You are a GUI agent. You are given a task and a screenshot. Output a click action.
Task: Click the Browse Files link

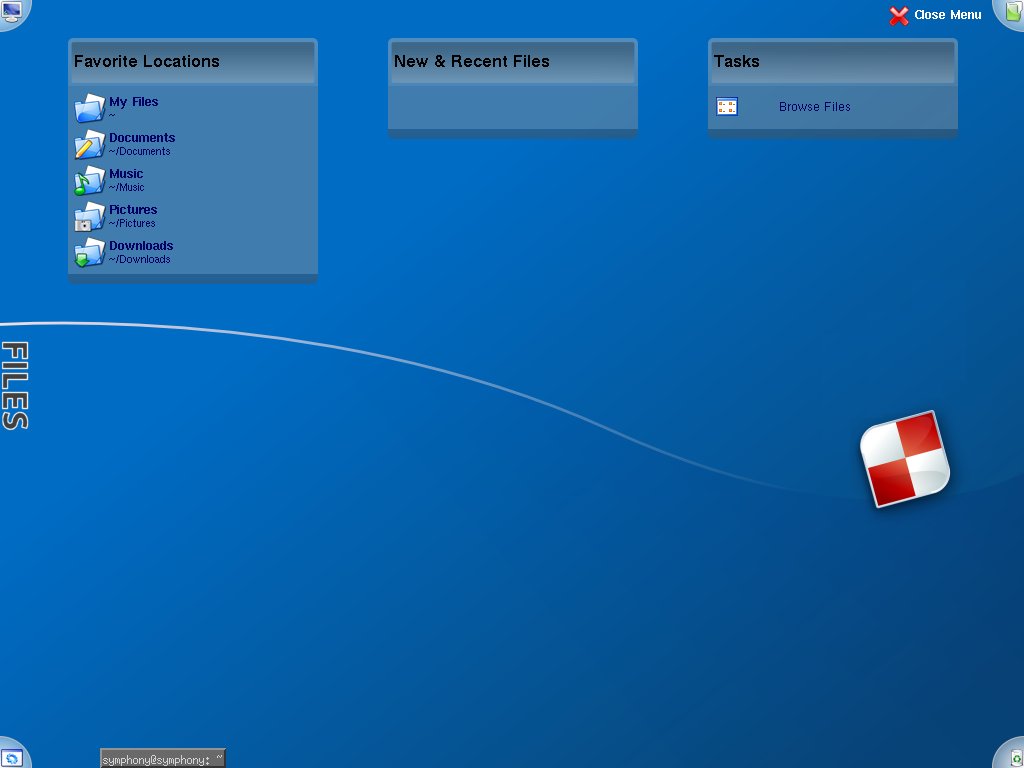coord(814,106)
